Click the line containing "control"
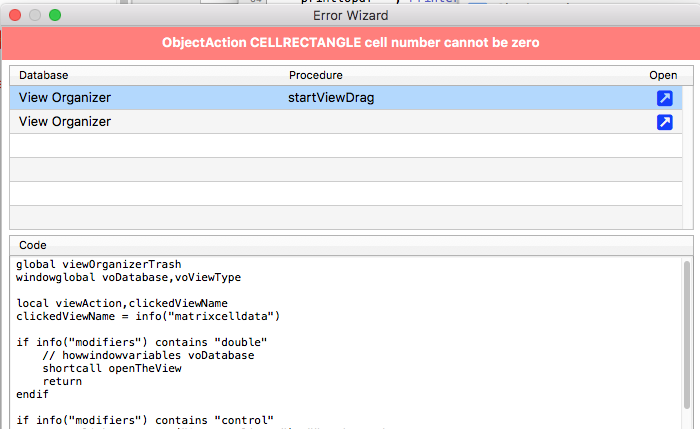700x429 pixels. [x=145, y=420]
